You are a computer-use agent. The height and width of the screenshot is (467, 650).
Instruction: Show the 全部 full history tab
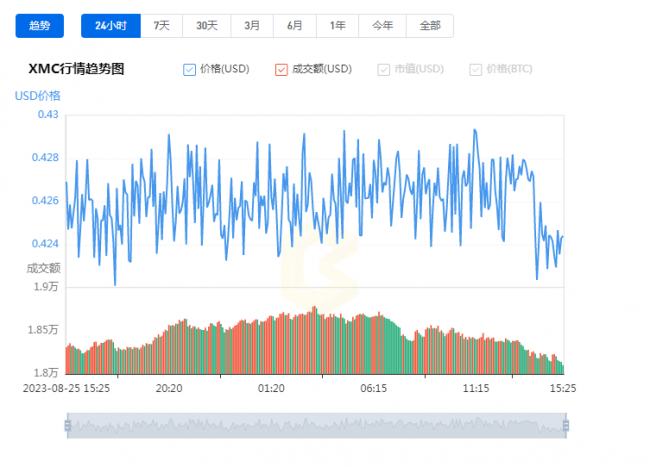[430, 26]
